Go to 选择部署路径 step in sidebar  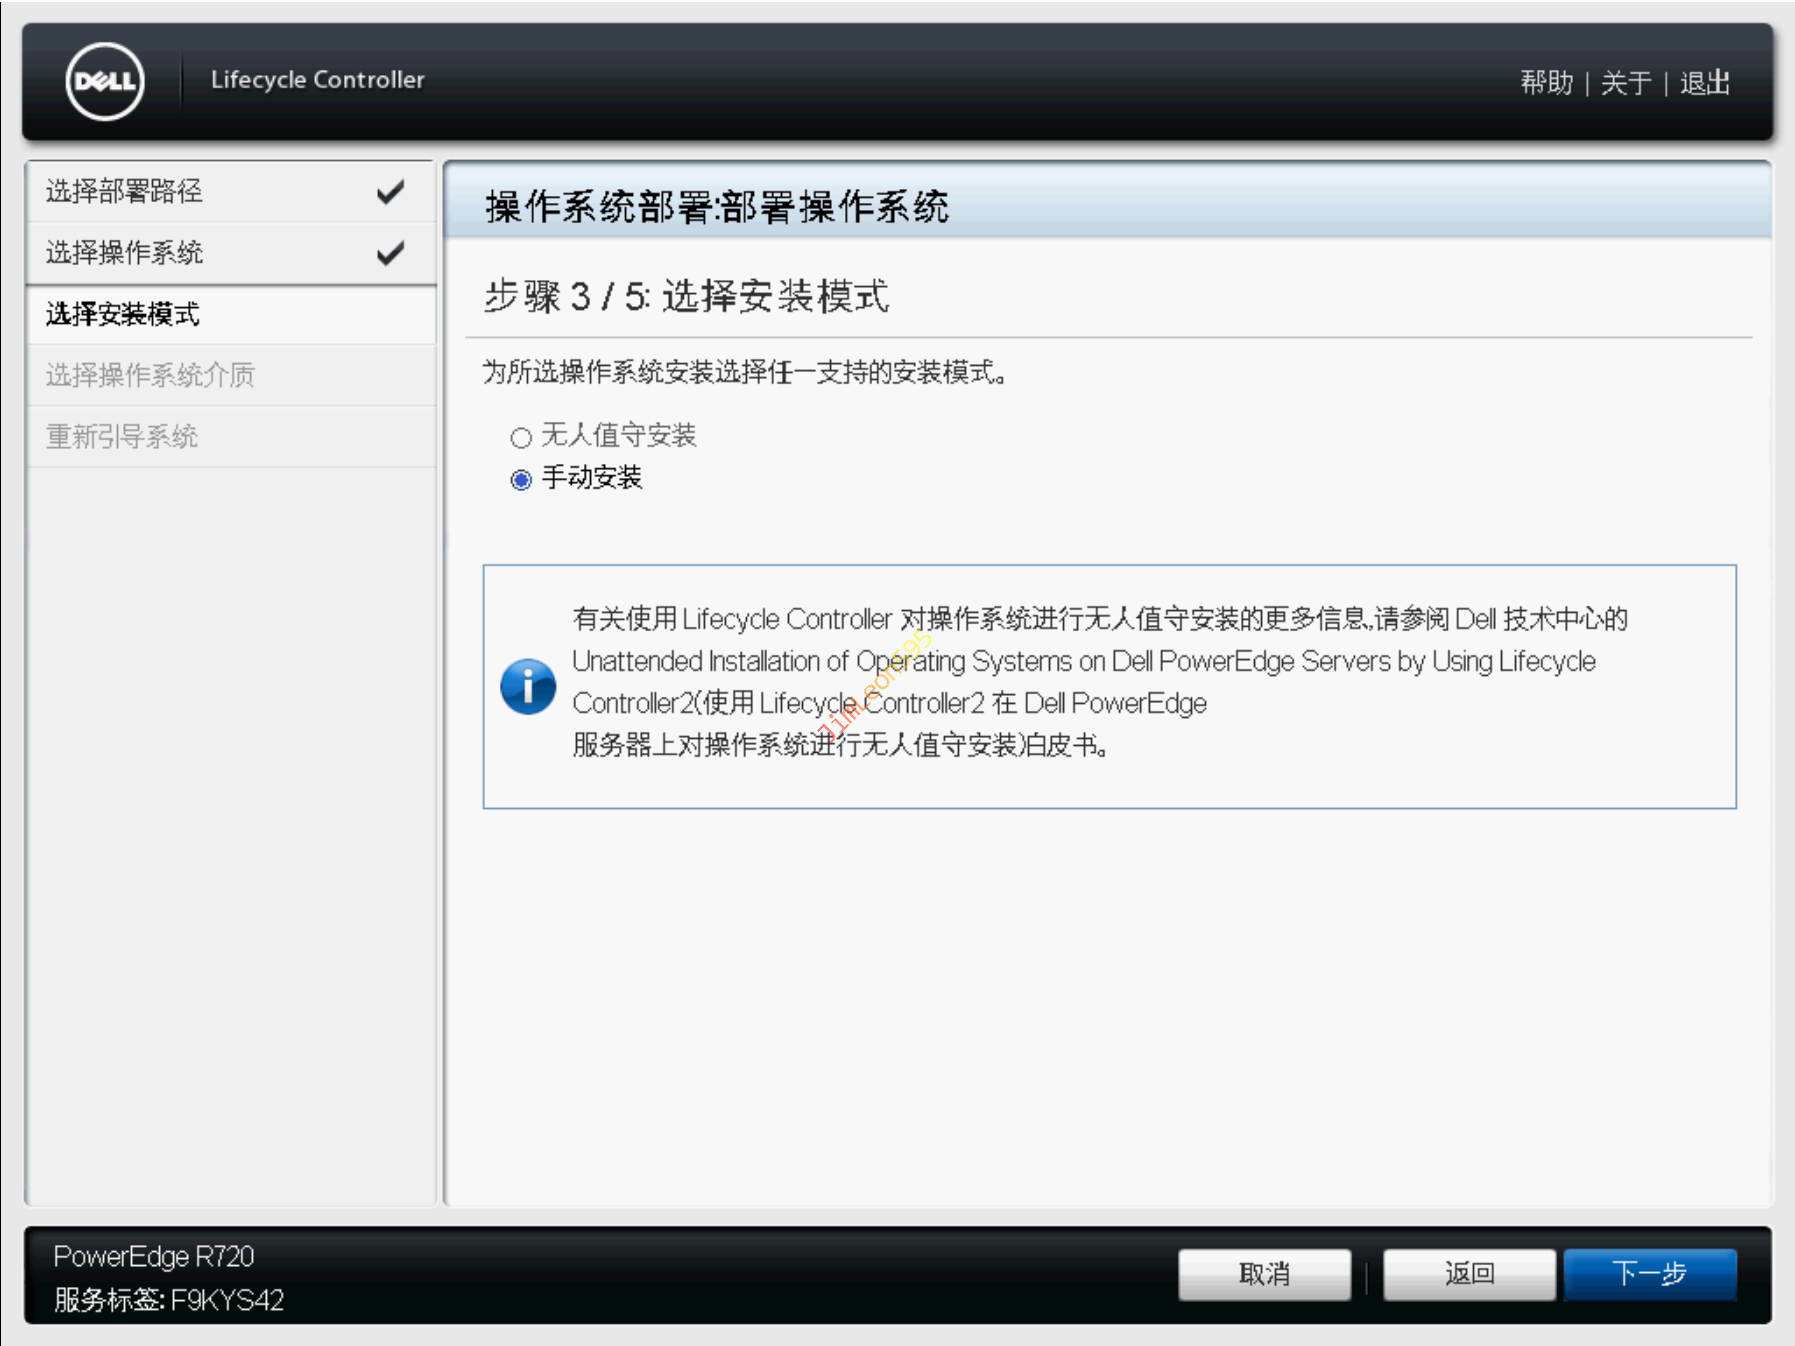pyautogui.click(x=124, y=191)
